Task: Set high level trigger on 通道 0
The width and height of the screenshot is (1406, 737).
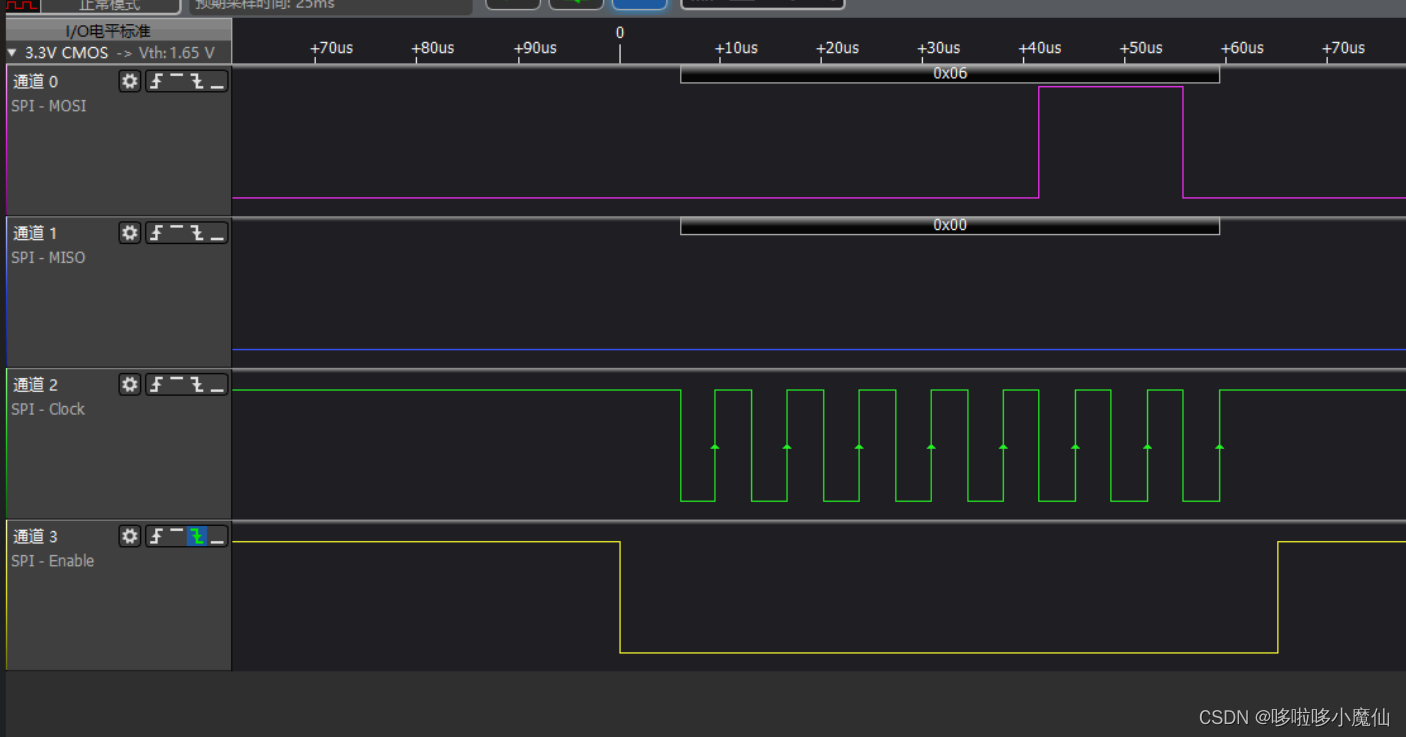Action: click(x=176, y=81)
